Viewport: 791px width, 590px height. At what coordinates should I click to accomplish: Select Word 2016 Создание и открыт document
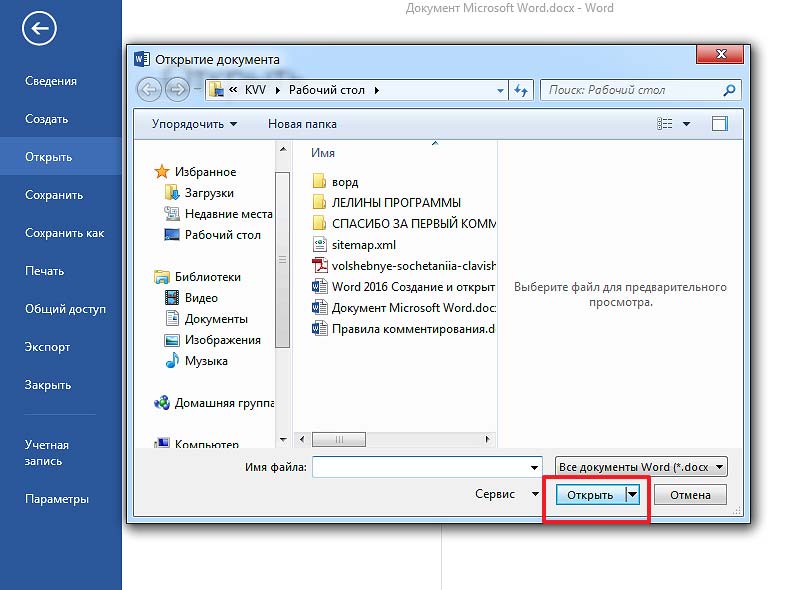coord(404,287)
